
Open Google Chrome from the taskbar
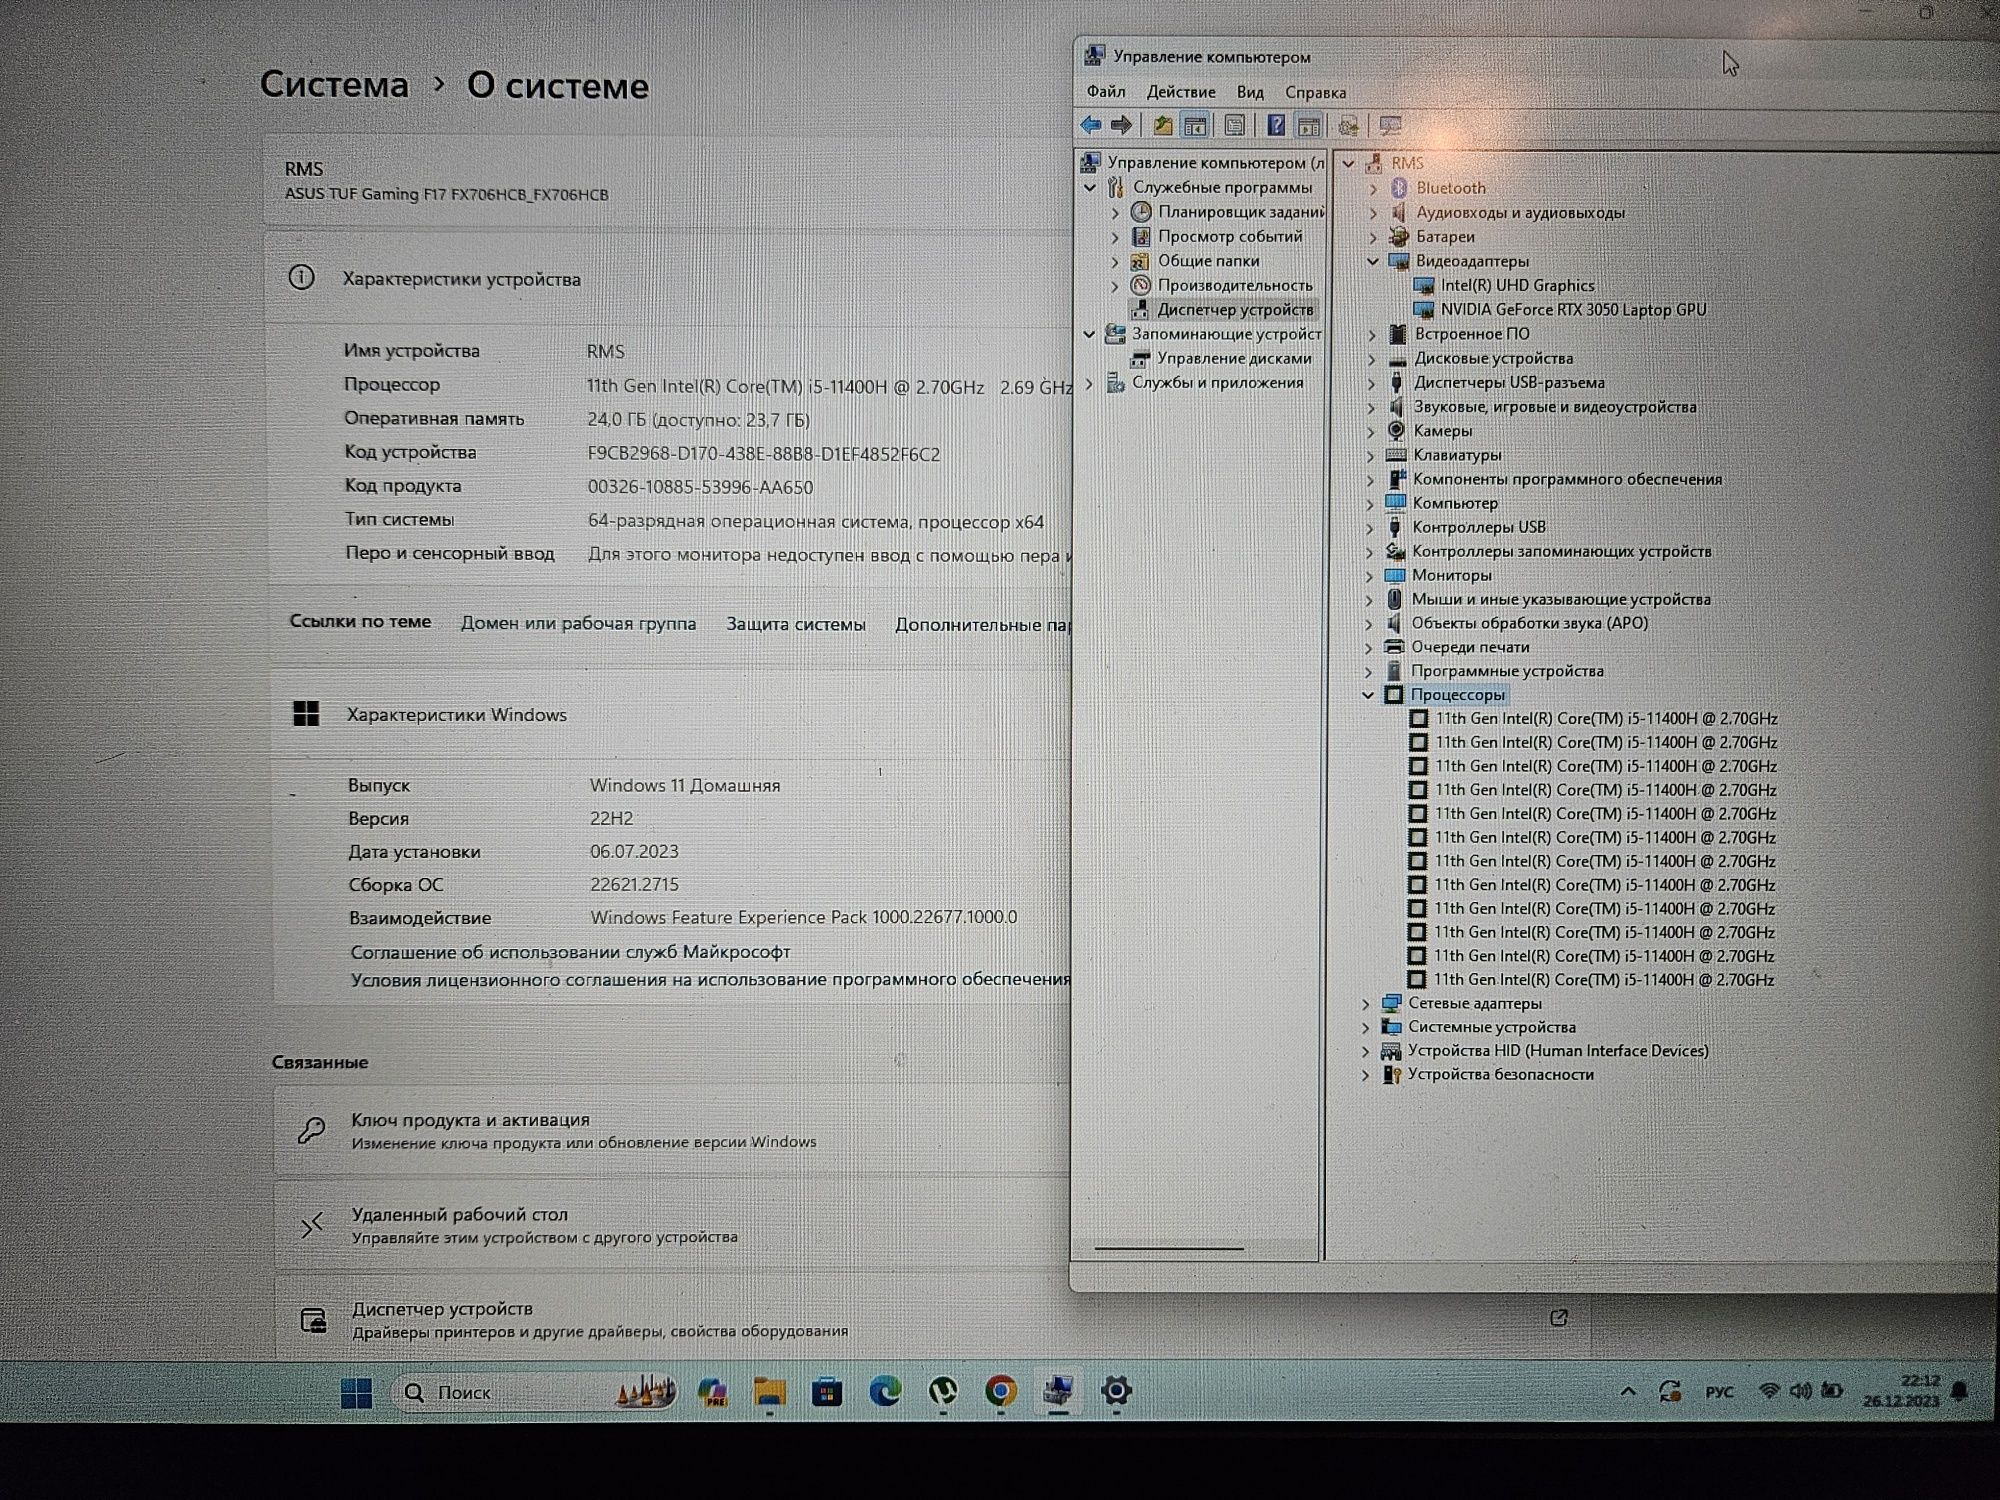pyautogui.click(x=1001, y=1391)
